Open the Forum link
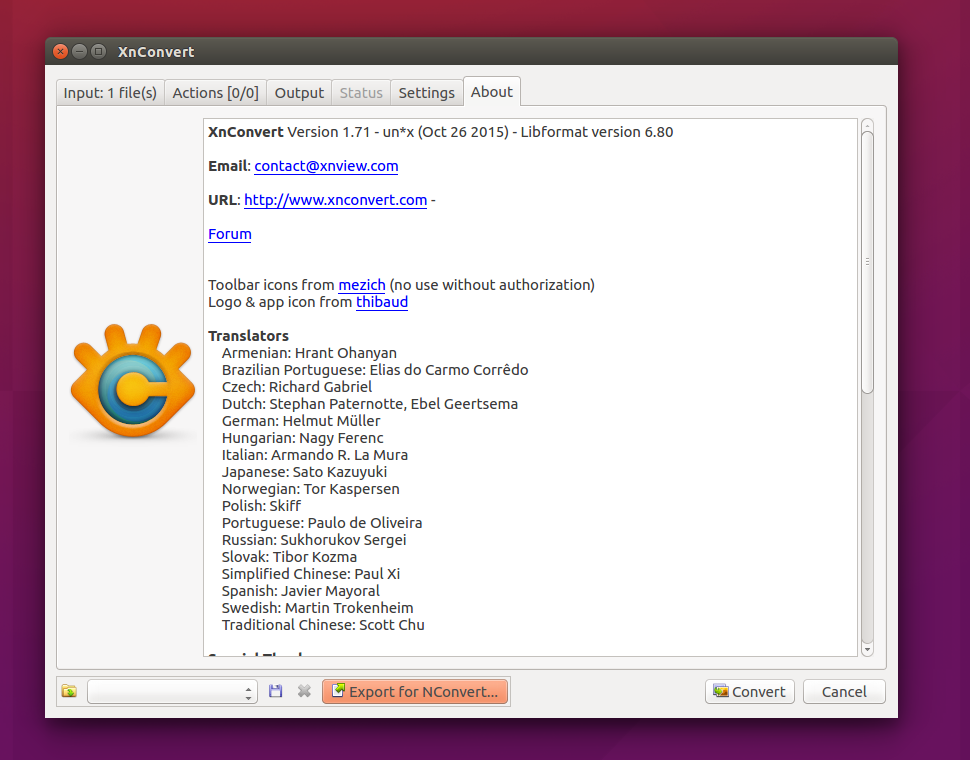Viewport: 970px width, 760px height. [x=230, y=234]
